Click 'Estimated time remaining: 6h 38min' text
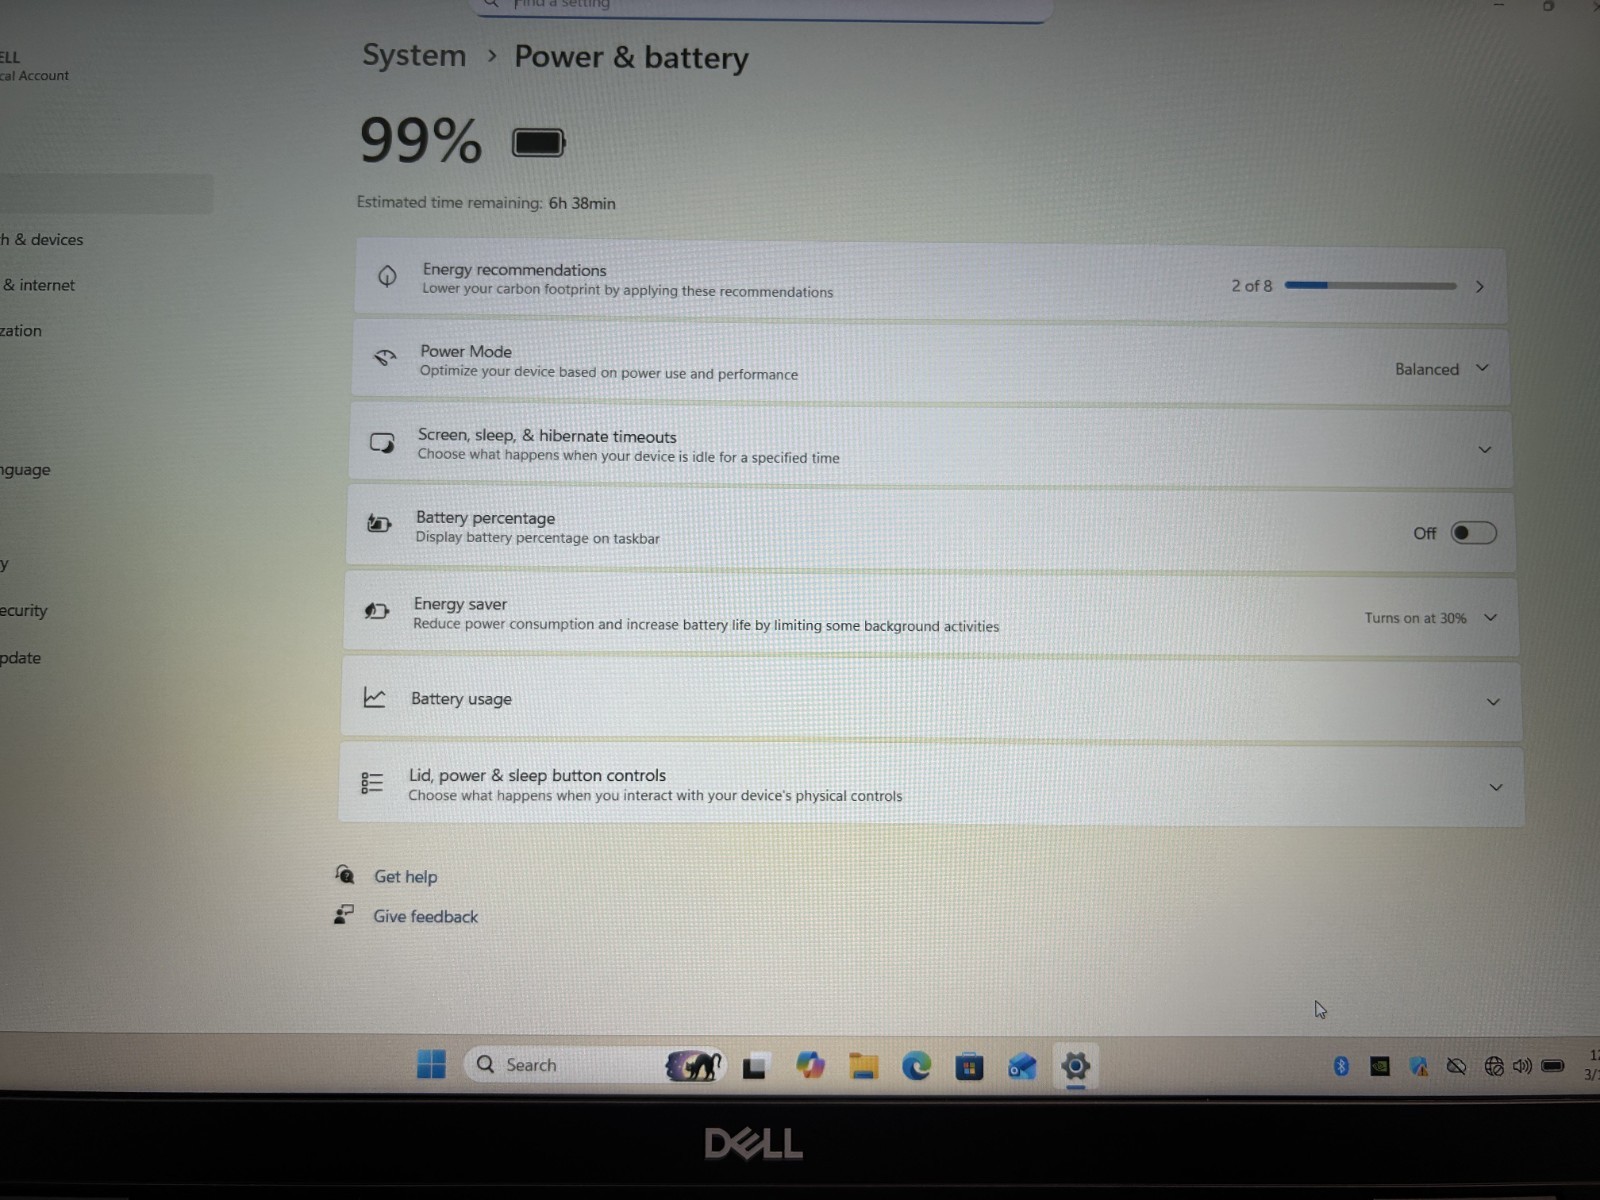 click(486, 203)
